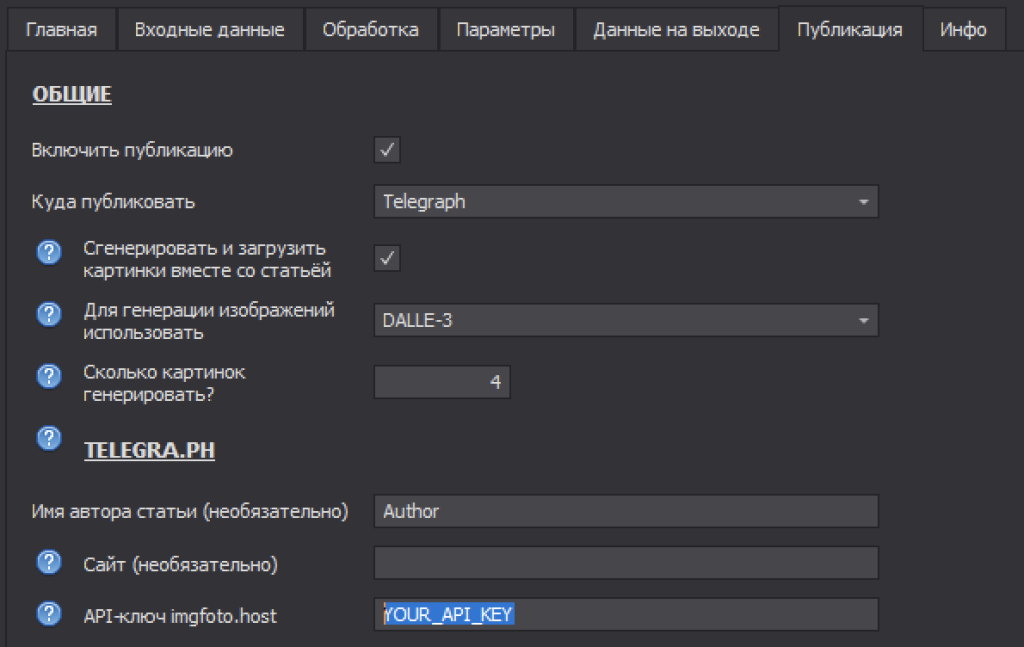Click the author name field containing Author
This screenshot has width=1024, height=647.
pyautogui.click(x=626, y=511)
